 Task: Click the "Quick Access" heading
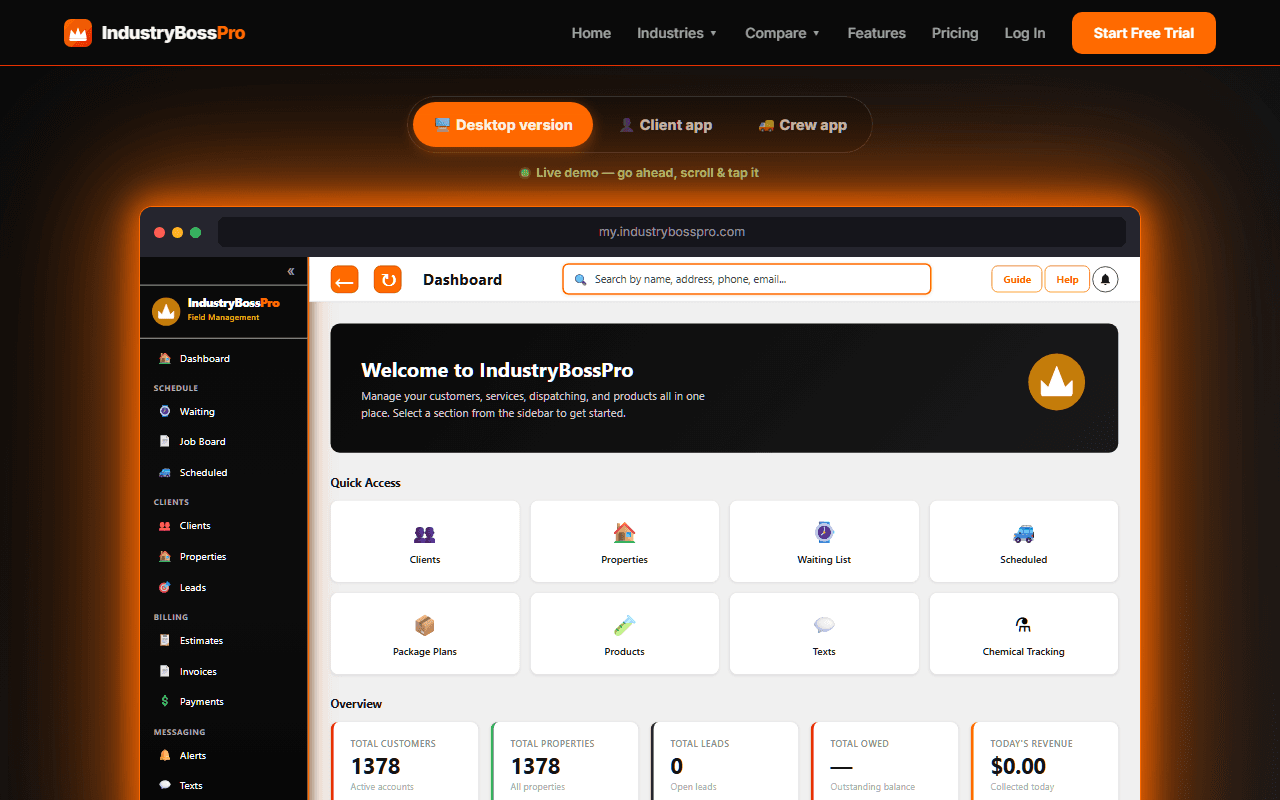[x=366, y=483]
